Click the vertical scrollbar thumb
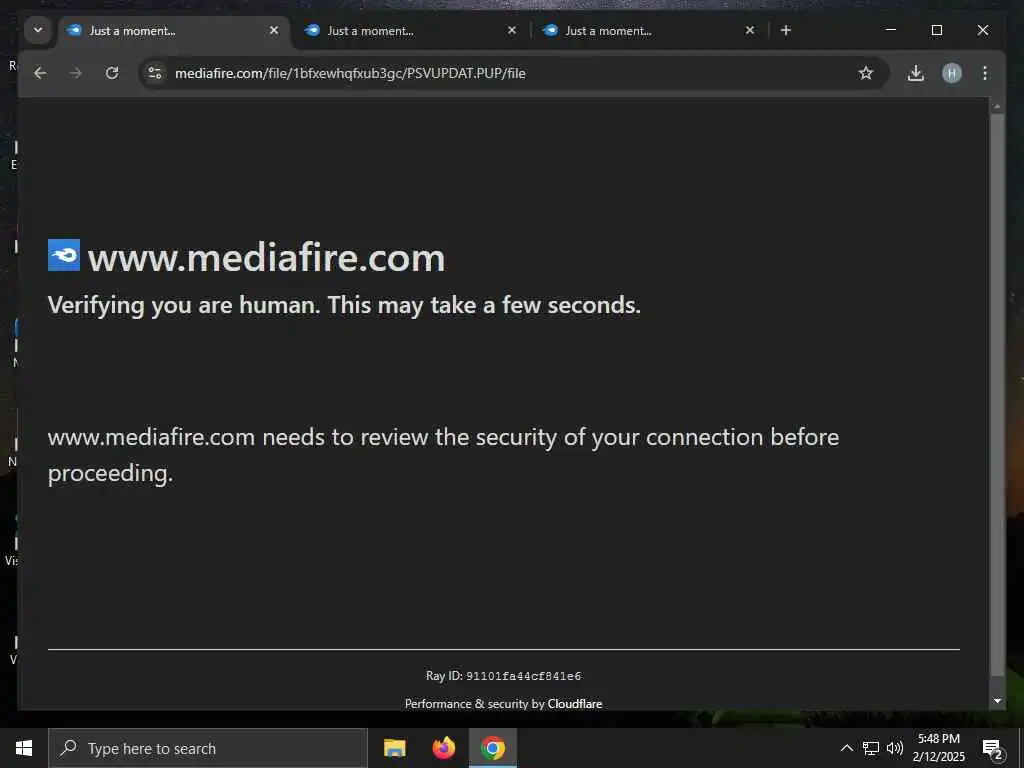Screen dimensions: 1024x768 click(997, 394)
